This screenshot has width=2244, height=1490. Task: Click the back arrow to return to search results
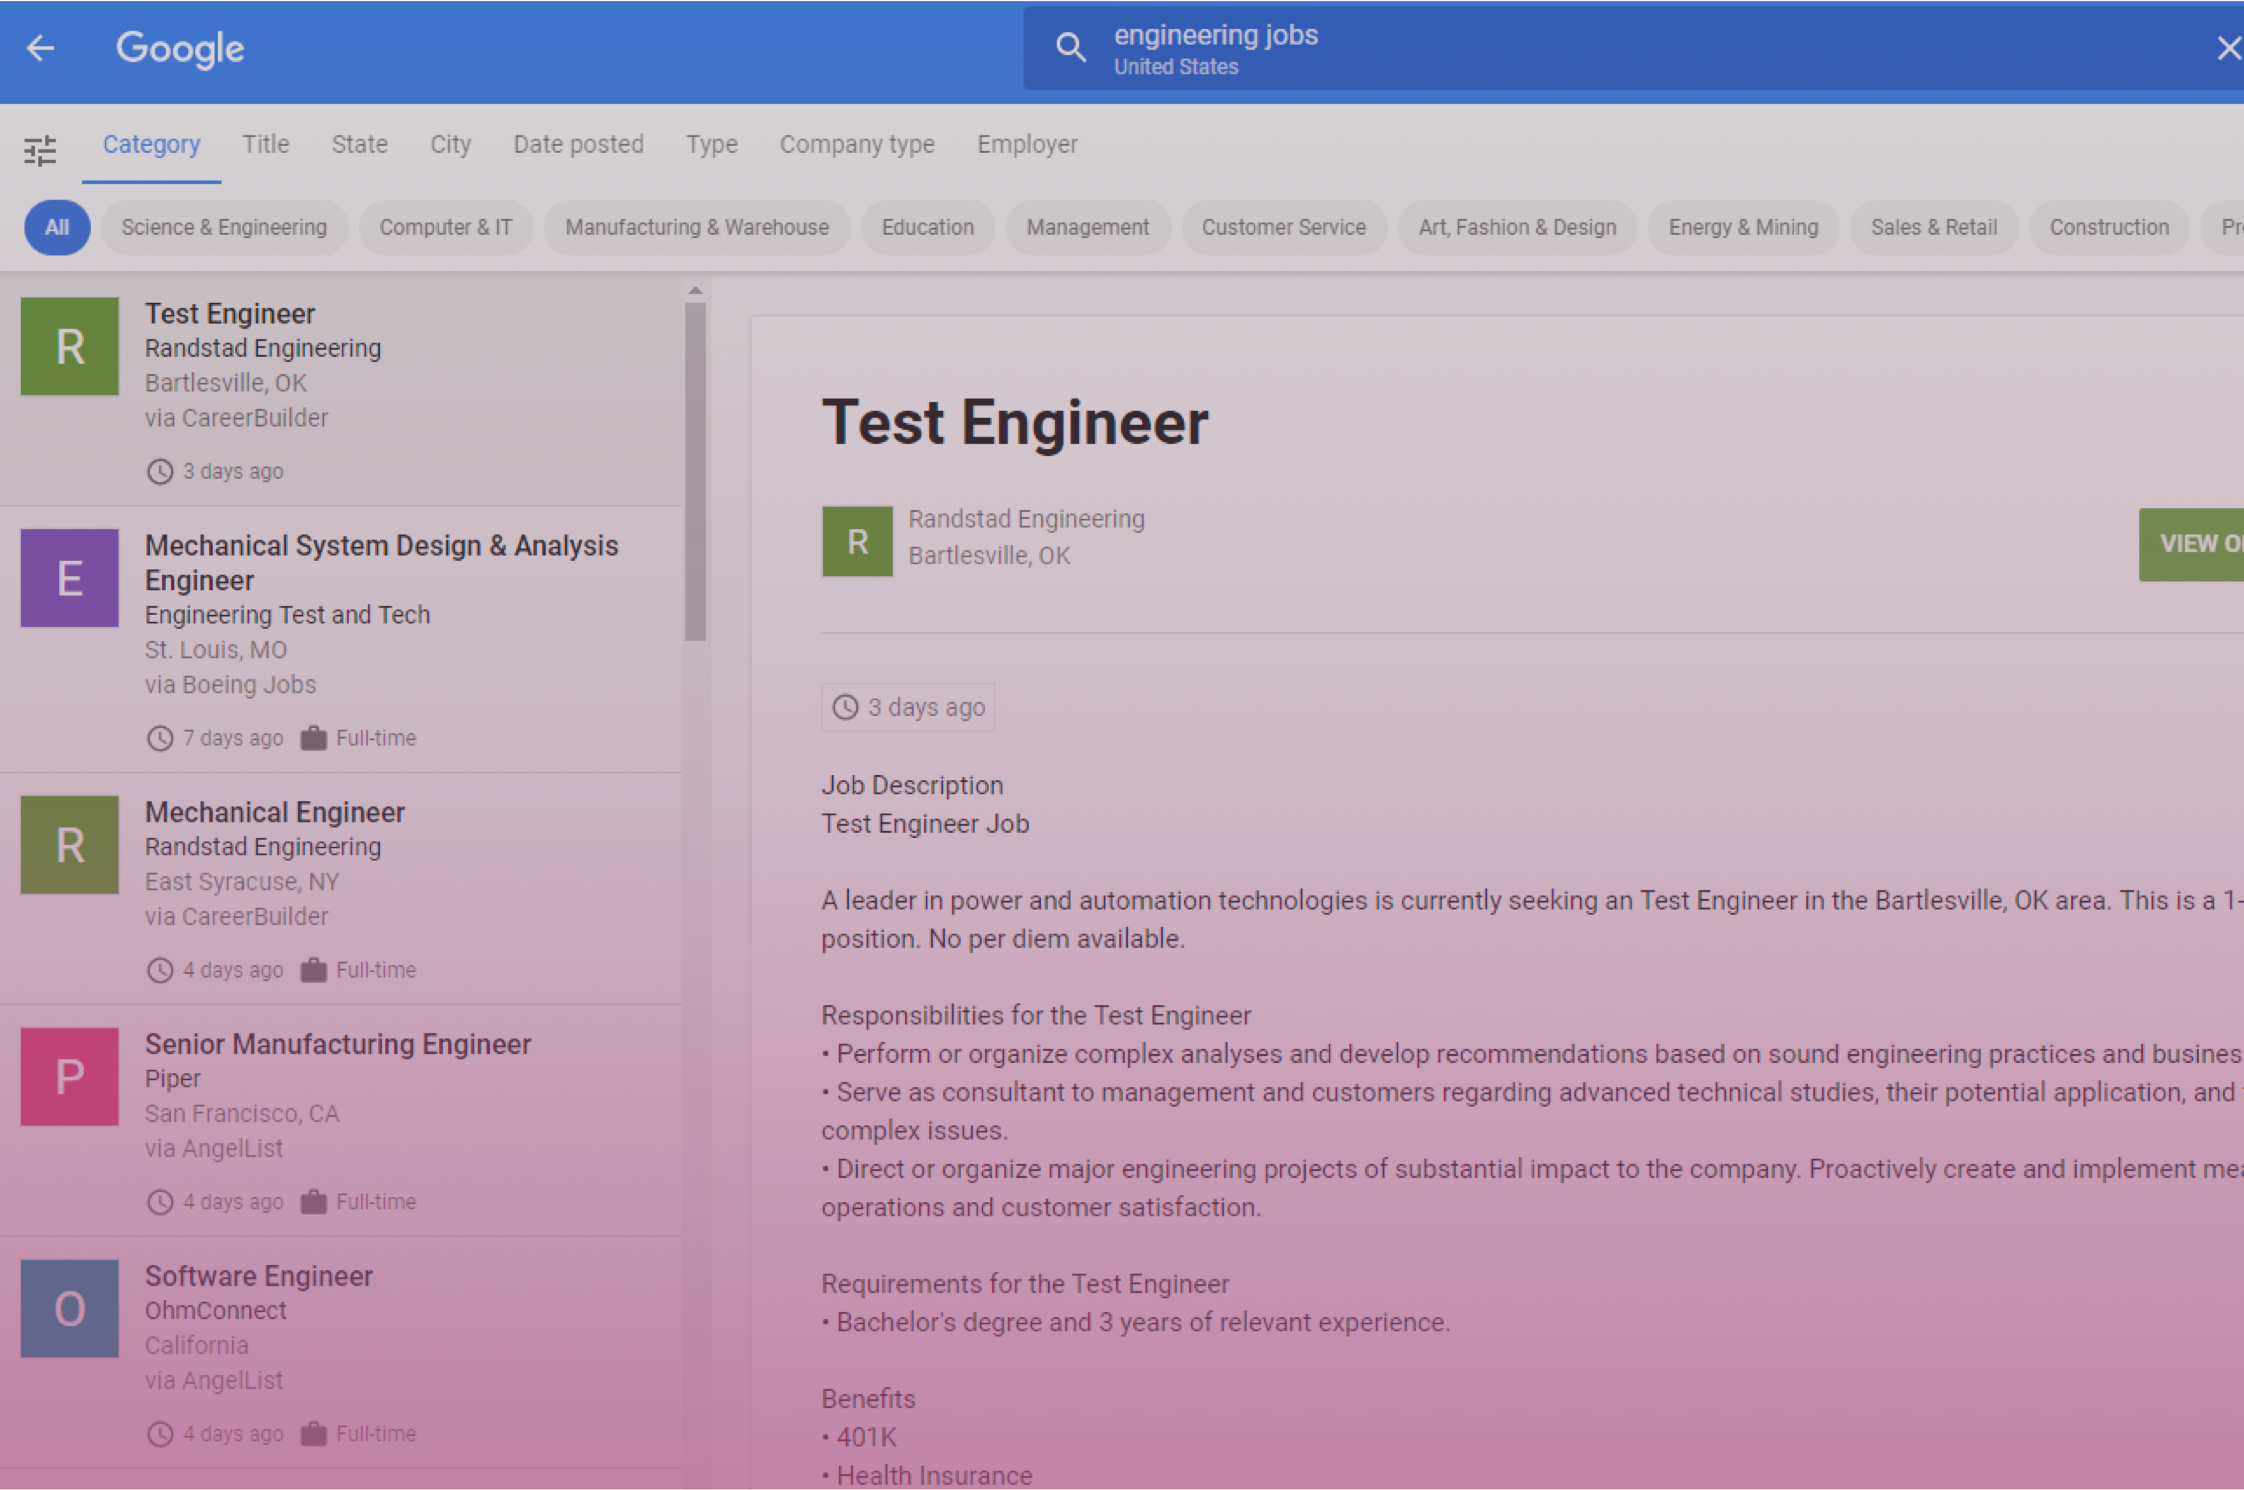click(x=40, y=48)
